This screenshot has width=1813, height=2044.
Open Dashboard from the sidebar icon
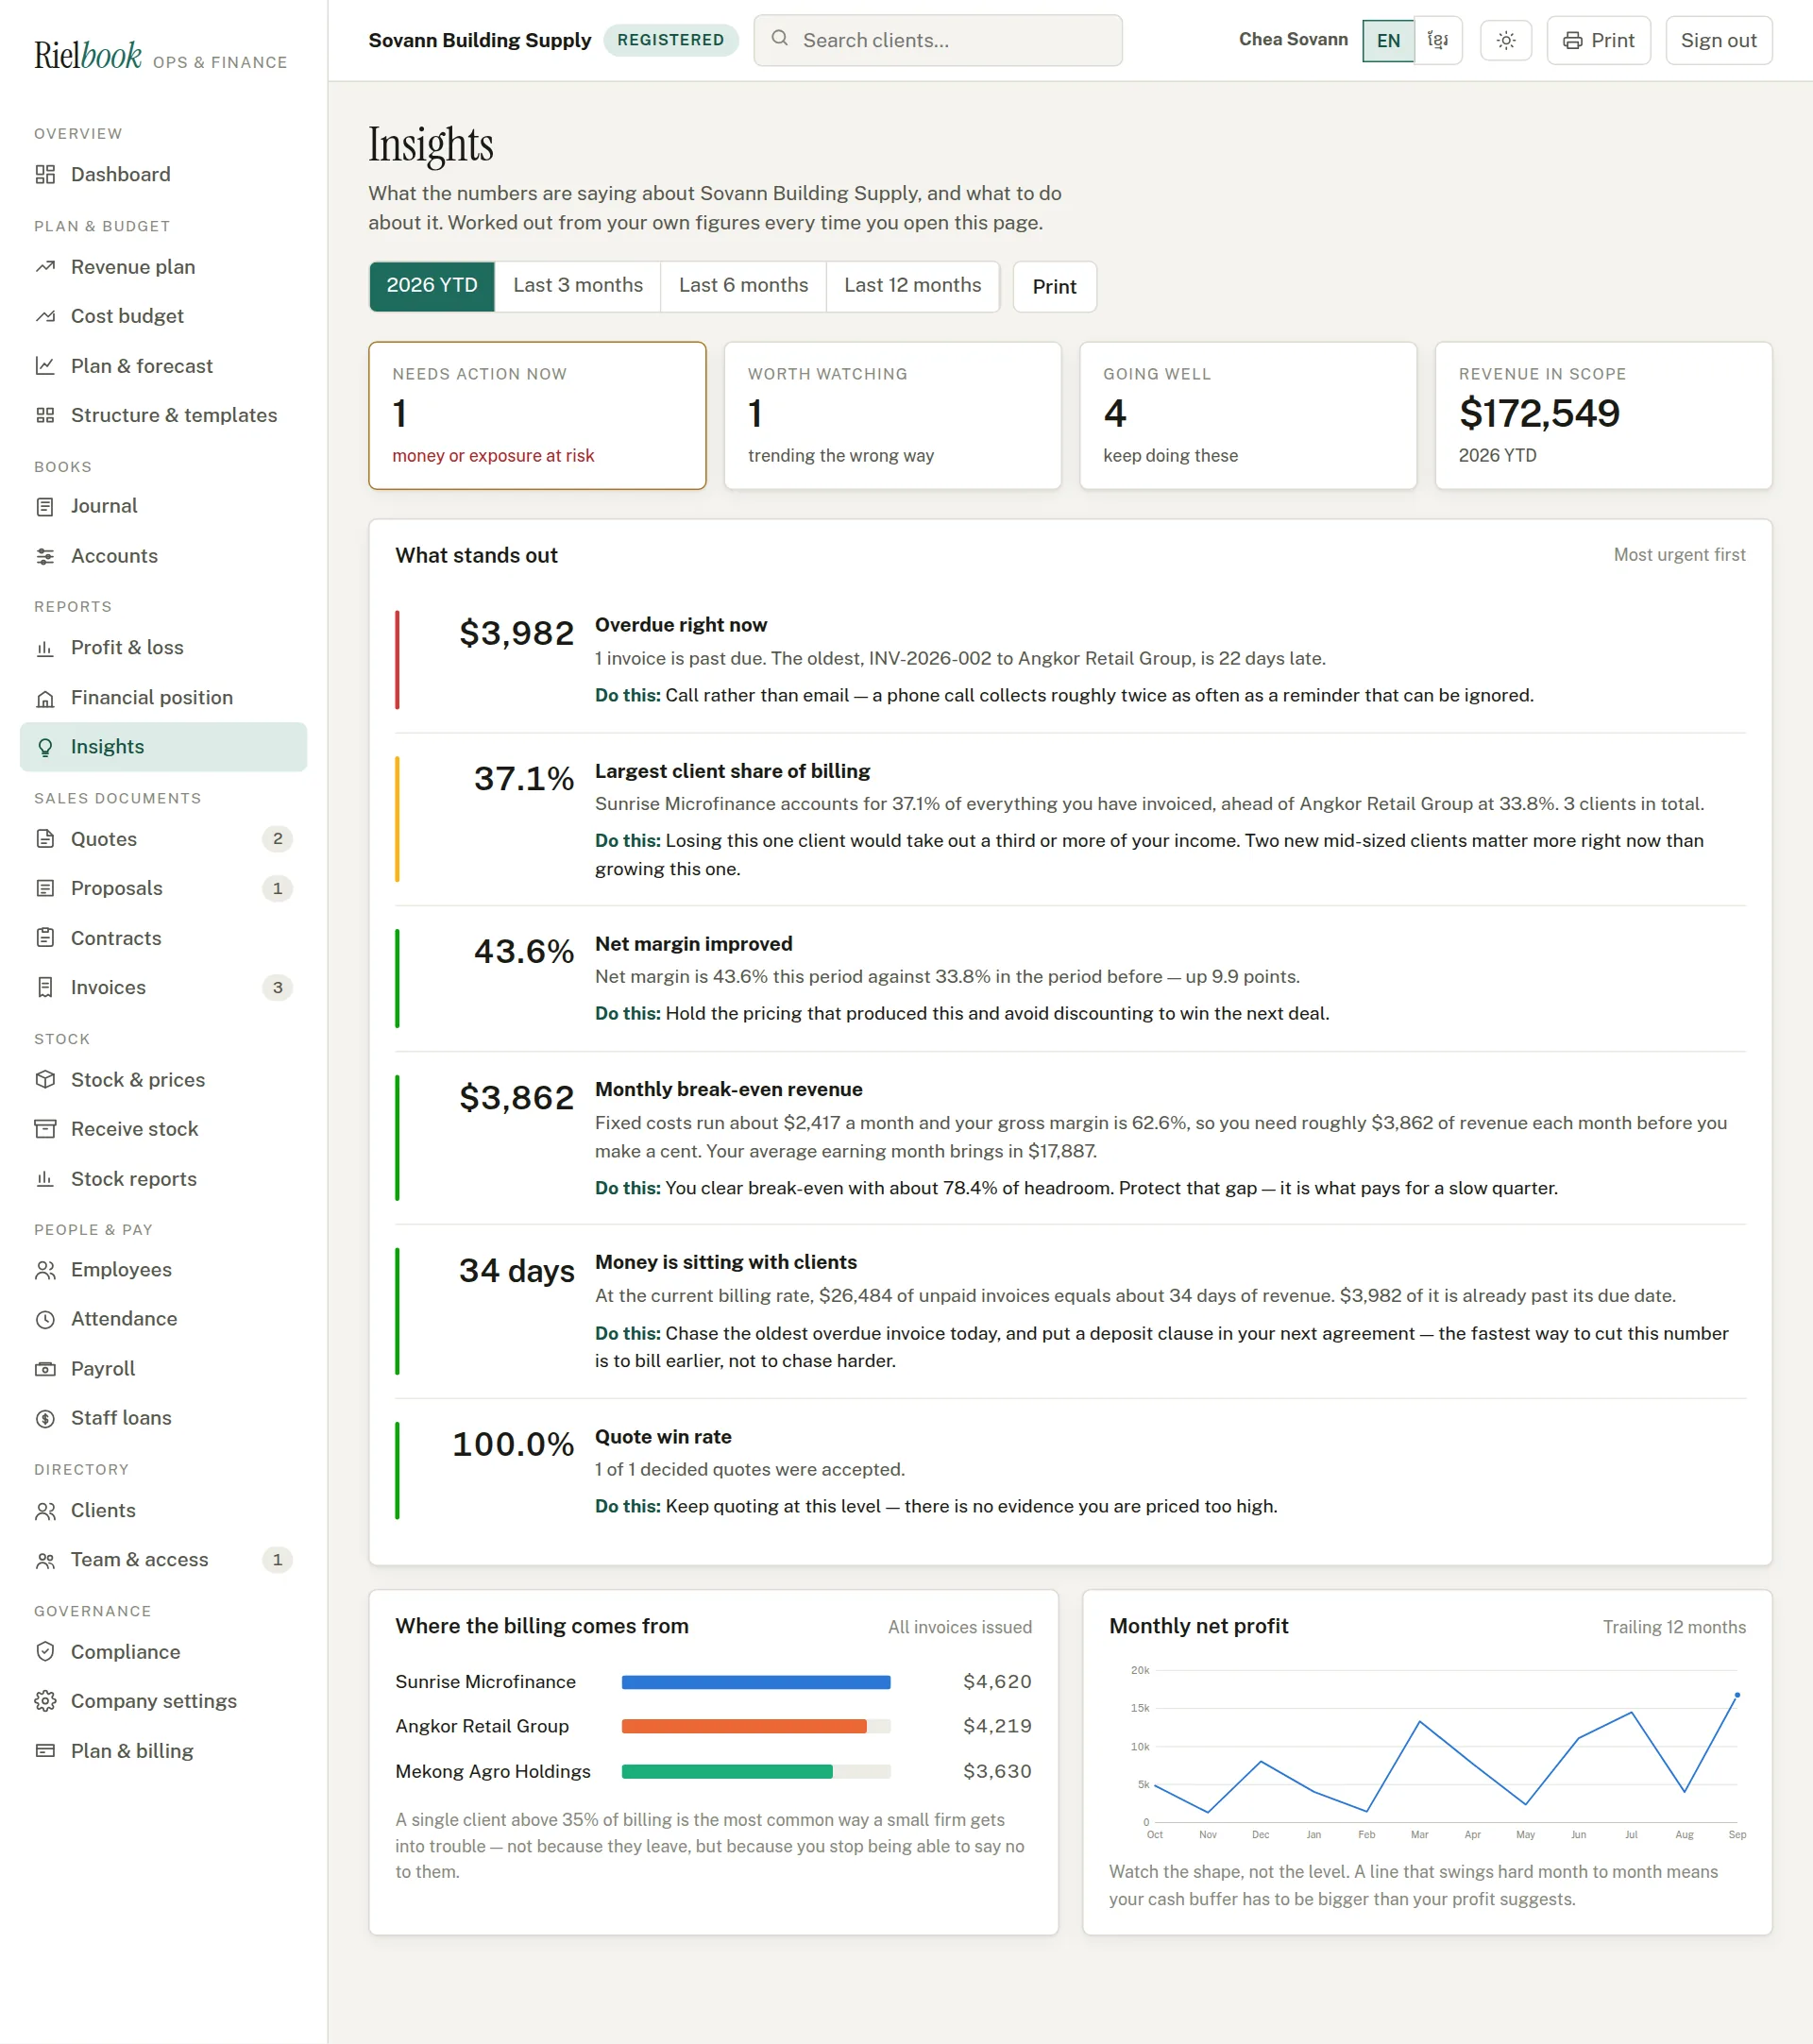point(45,175)
